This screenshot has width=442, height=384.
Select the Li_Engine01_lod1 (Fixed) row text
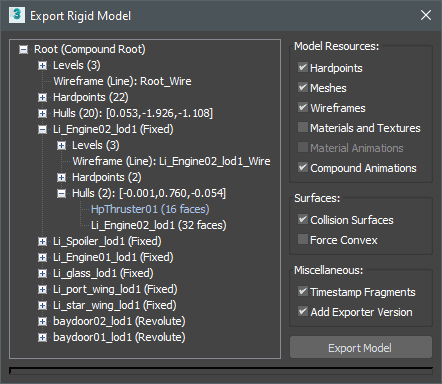[113, 257]
